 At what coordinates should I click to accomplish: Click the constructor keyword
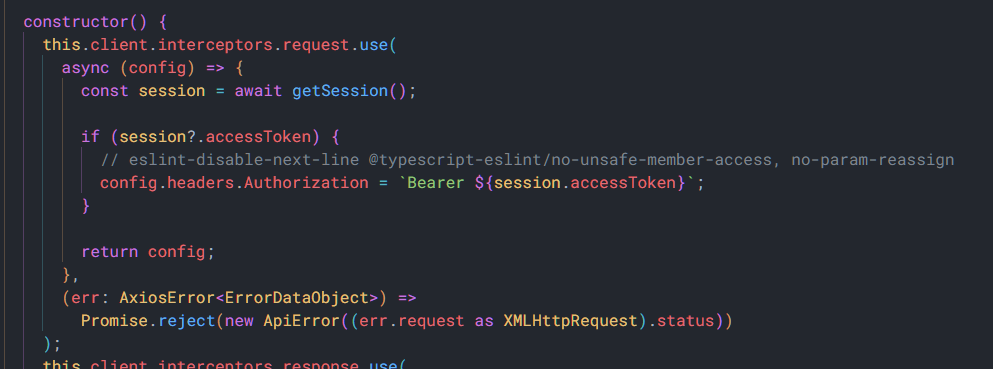(76, 22)
